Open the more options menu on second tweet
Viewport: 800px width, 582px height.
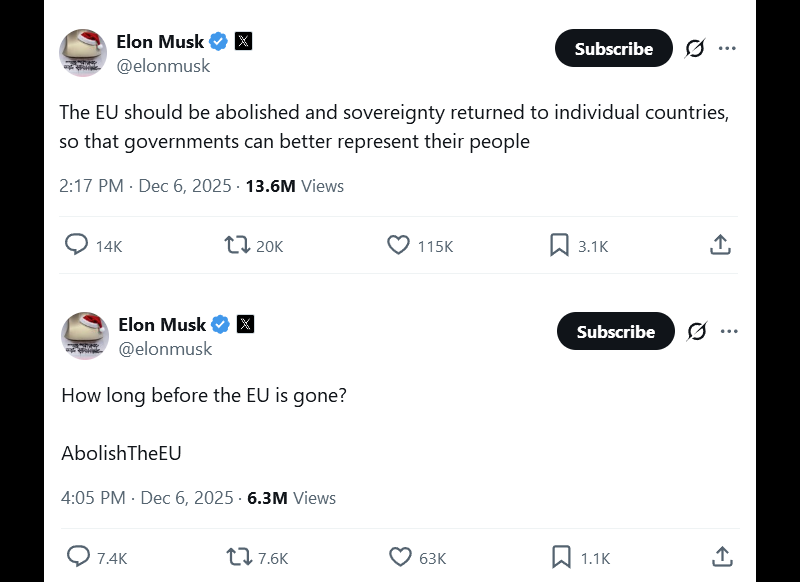[730, 331]
